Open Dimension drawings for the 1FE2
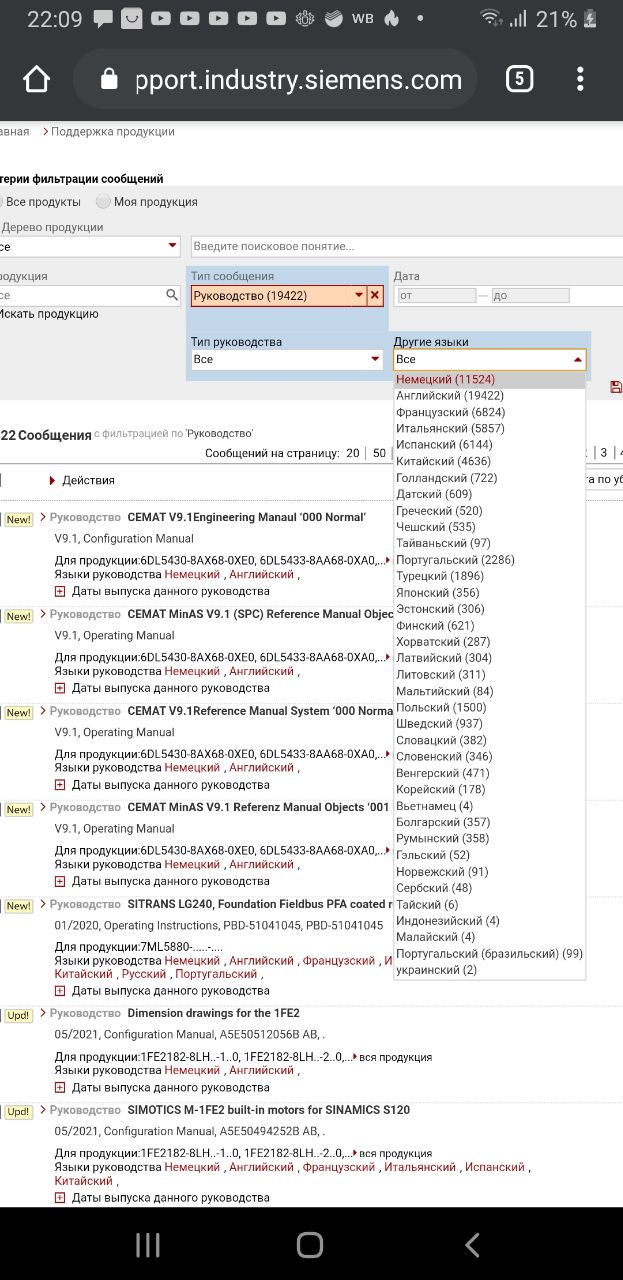This screenshot has width=623, height=1280. (214, 1013)
